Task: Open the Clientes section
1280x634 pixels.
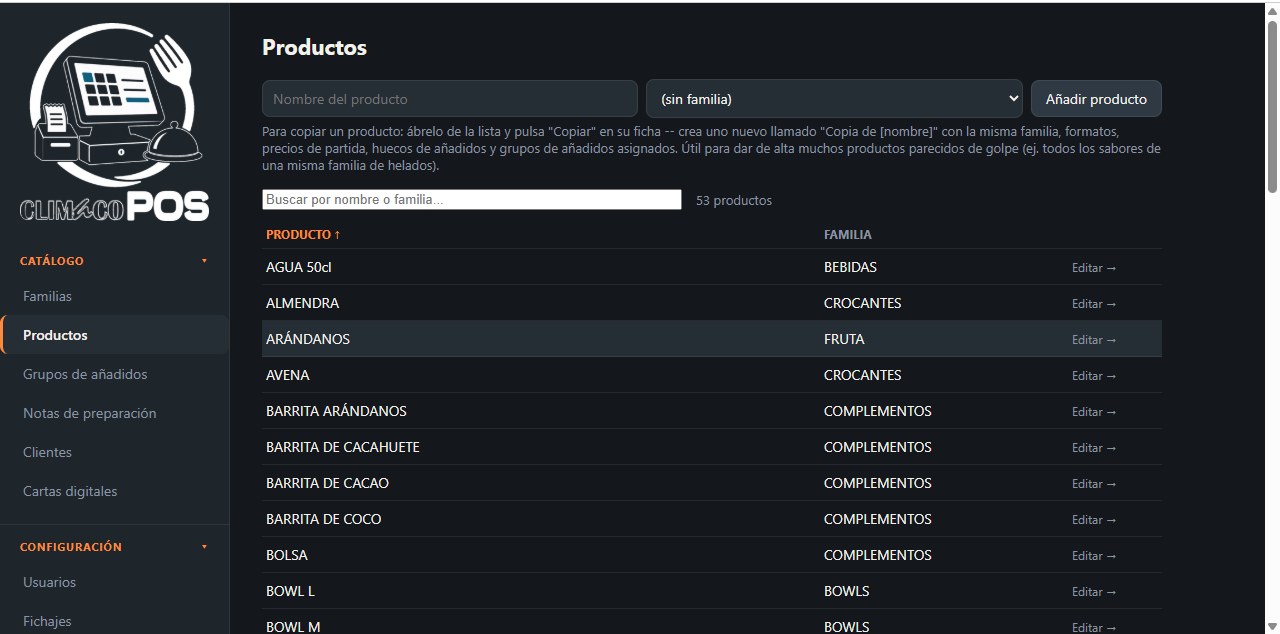Action: [47, 452]
